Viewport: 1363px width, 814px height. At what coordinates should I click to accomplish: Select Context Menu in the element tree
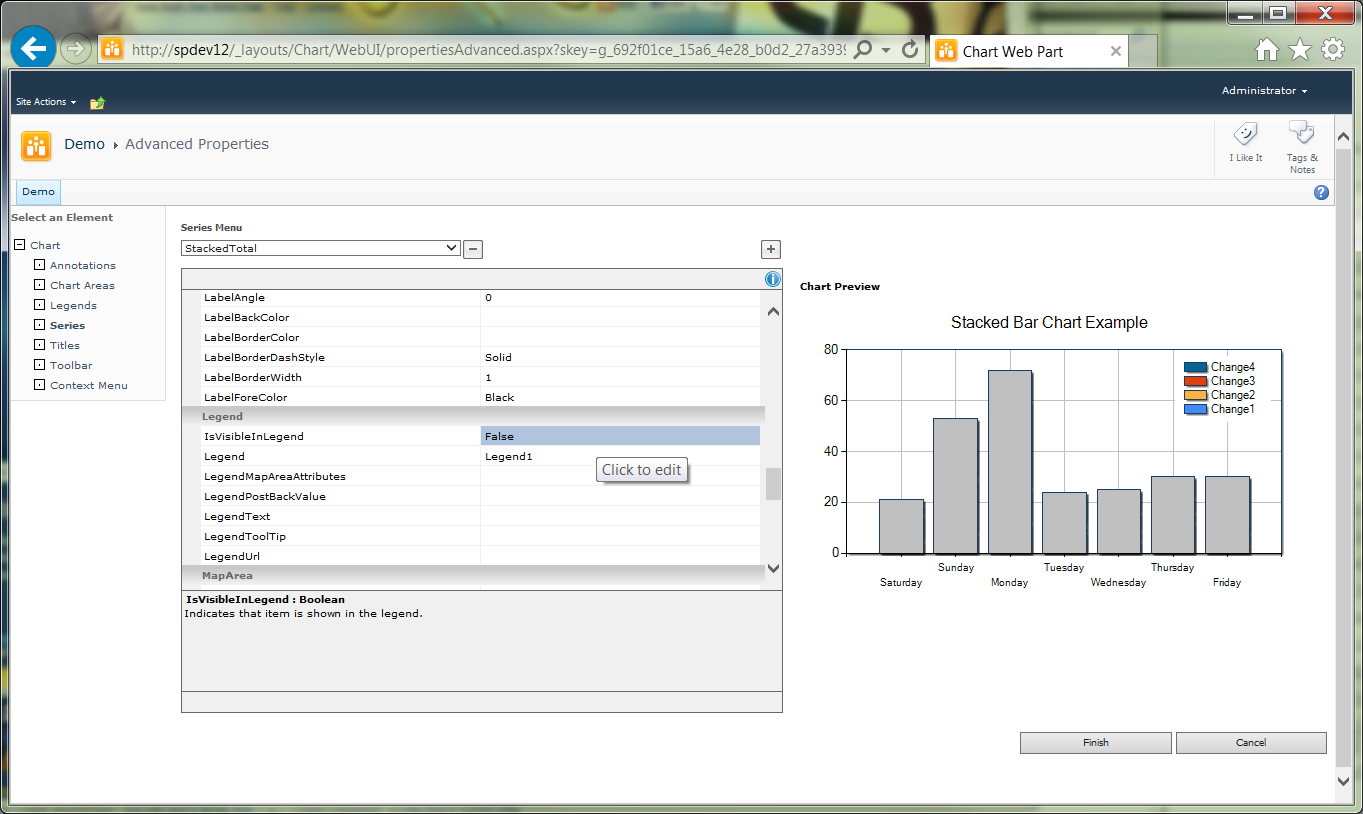click(89, 385)
